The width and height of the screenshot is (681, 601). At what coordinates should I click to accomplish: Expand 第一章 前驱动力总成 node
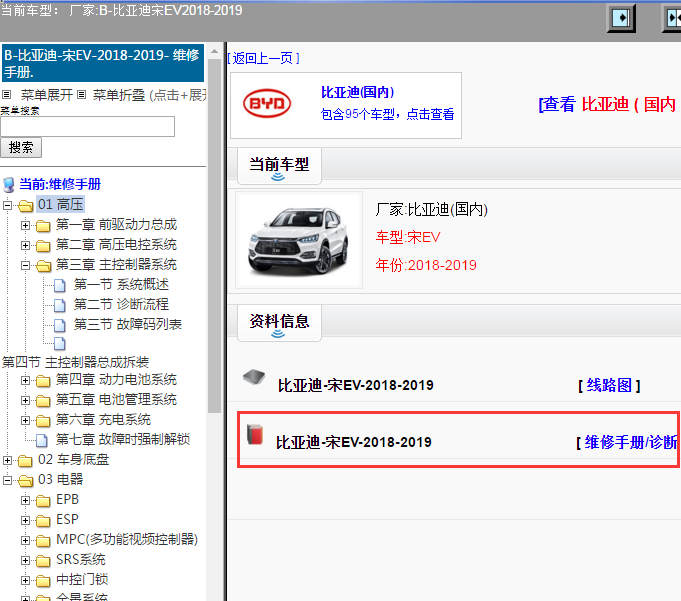pyautogui.click(x=25, y=225)
